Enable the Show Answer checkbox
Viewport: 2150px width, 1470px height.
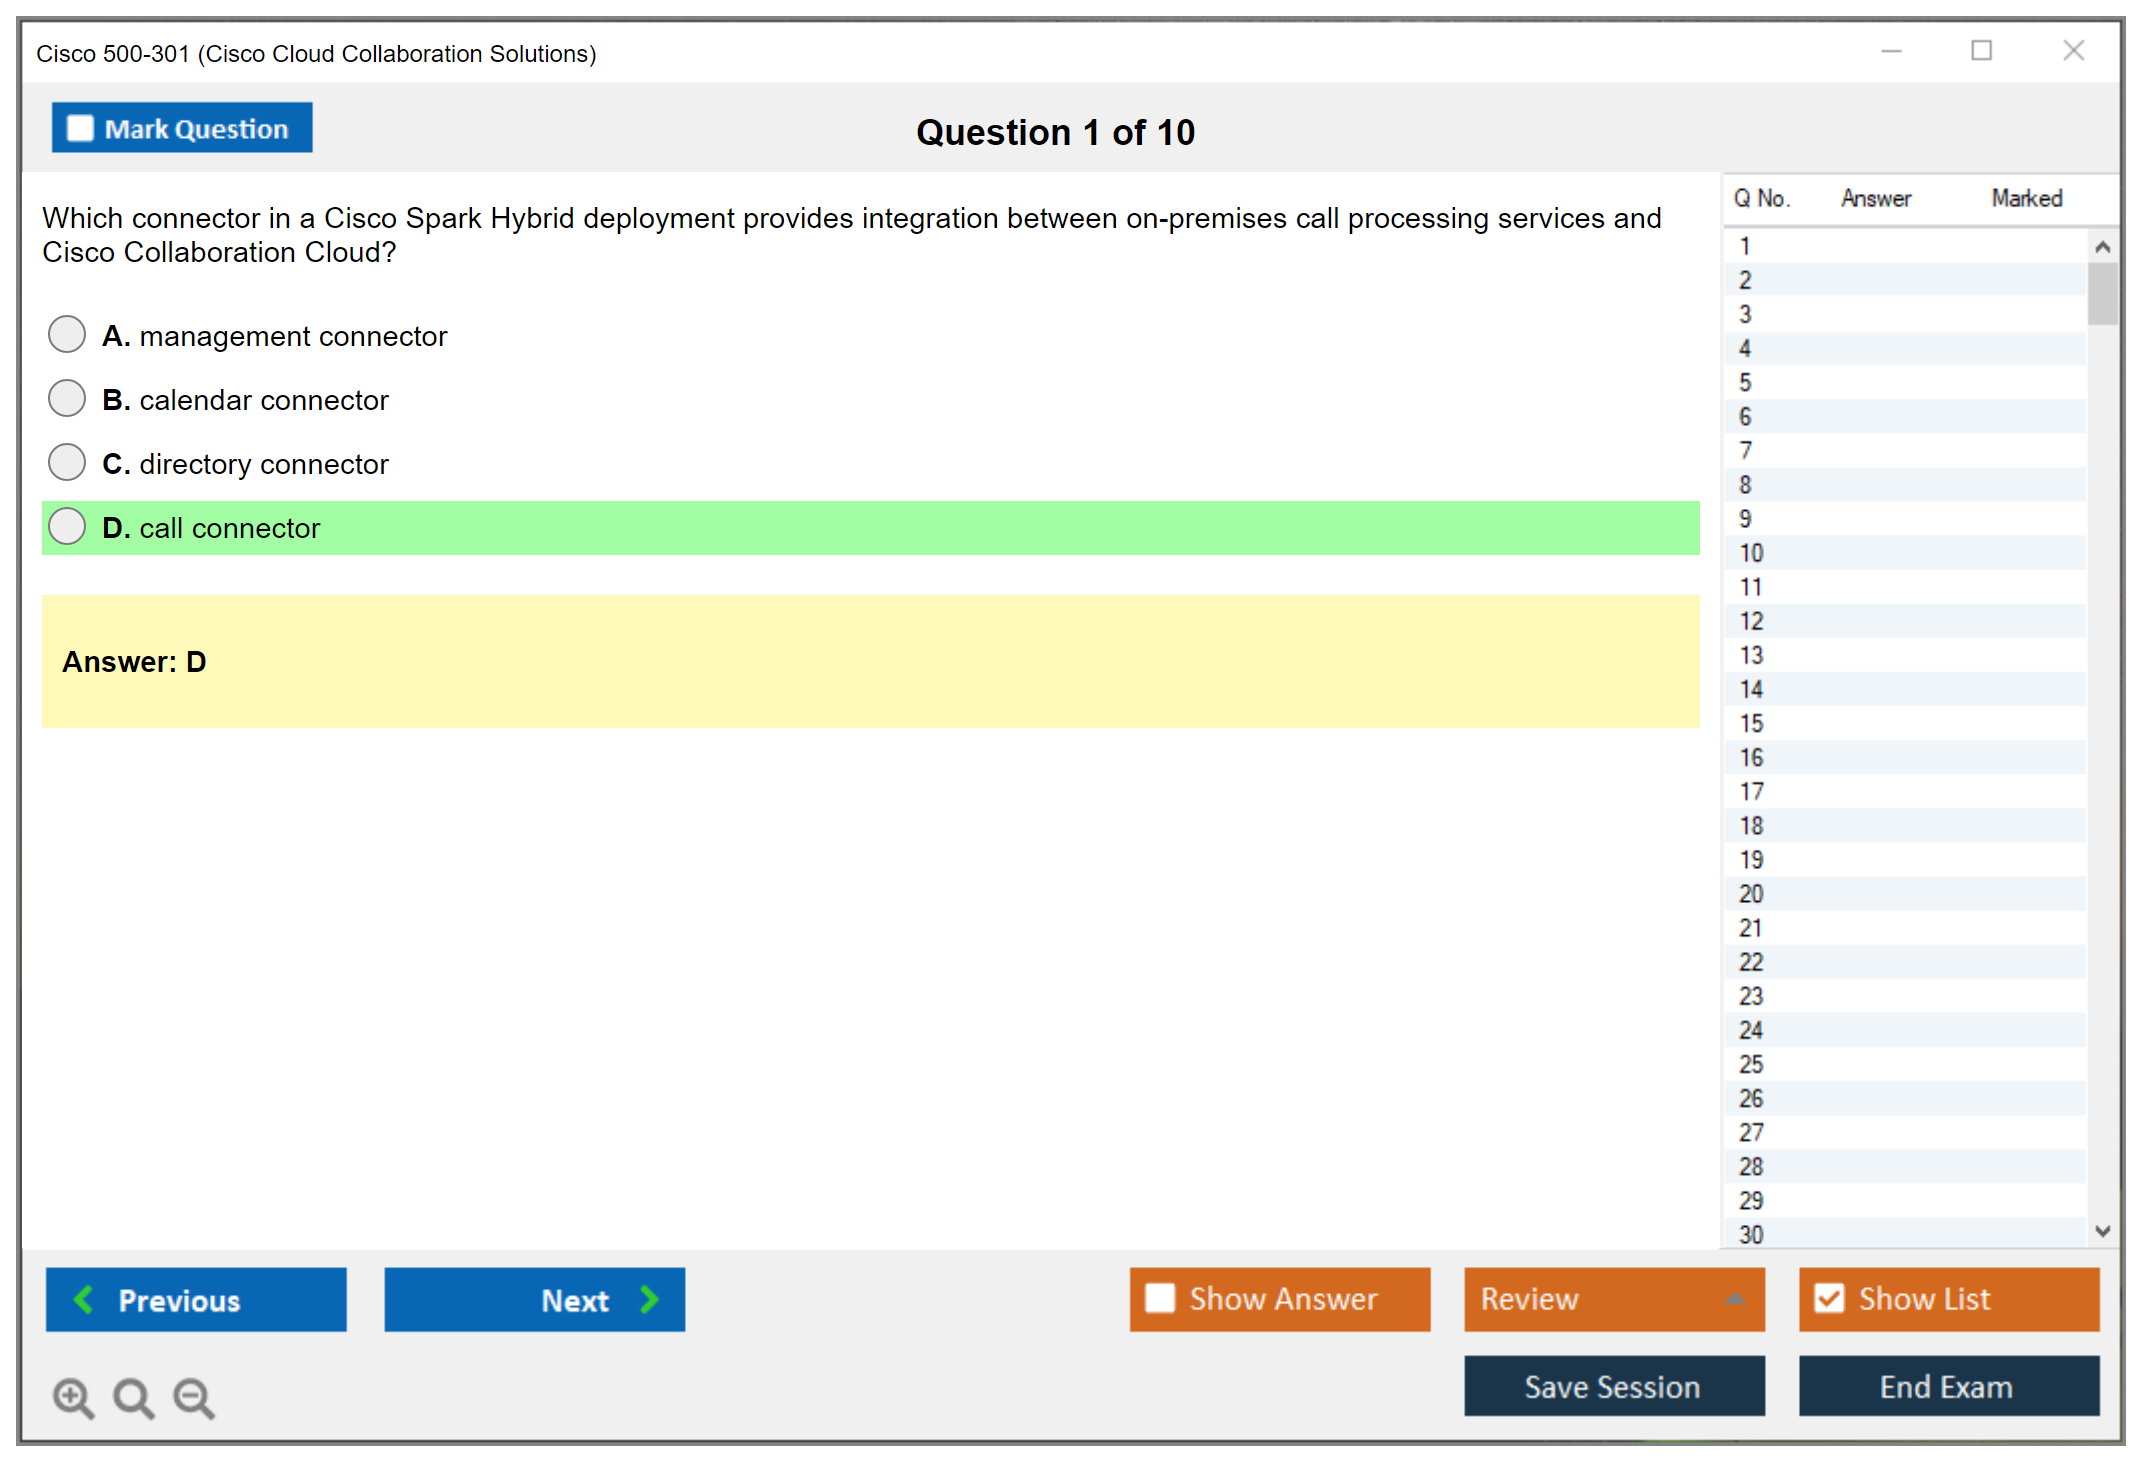[1160, 1298]
